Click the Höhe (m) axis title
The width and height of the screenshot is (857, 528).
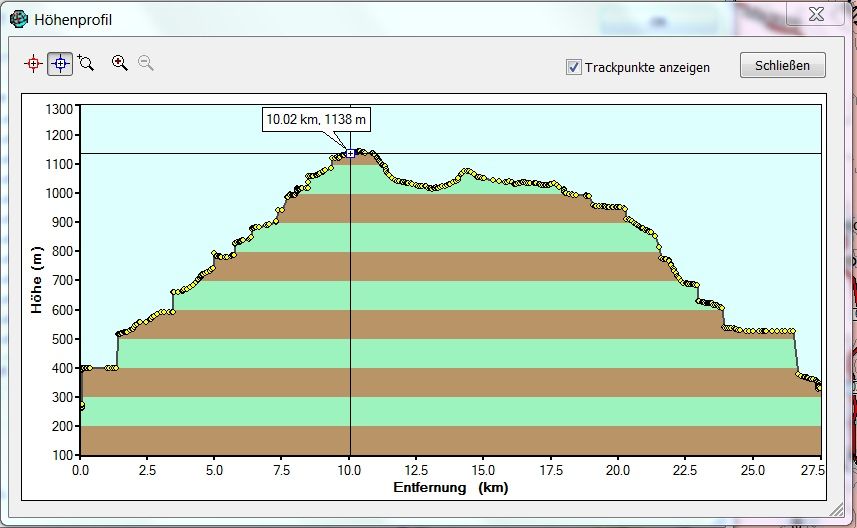[36, 280]
